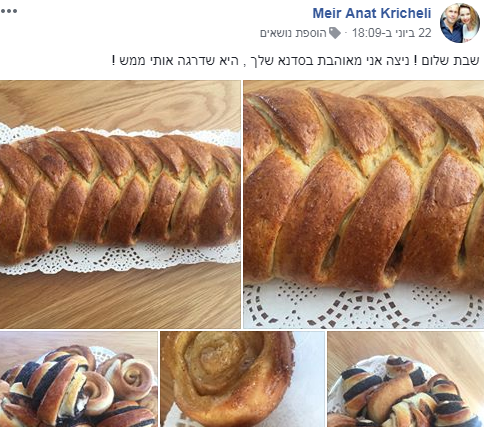This screenshot has height=427, width=484.
Task: Click the tag icon beside הוספת נושאים
Action: tap(335, 33)
